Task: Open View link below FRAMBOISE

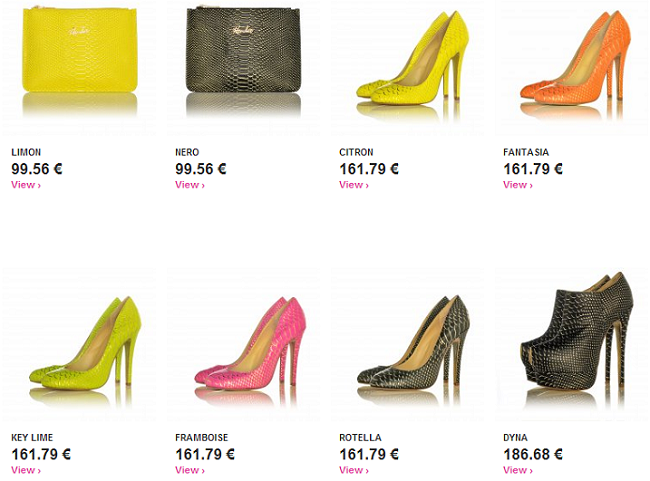Action: 190,470
